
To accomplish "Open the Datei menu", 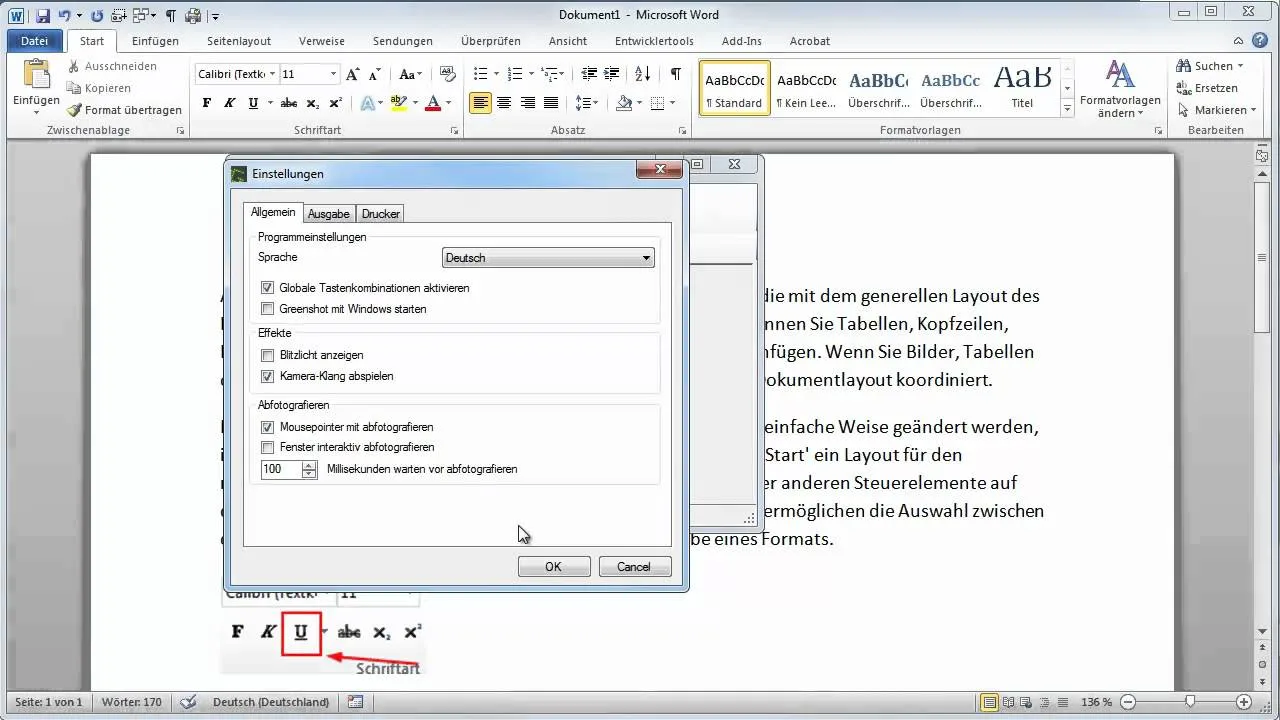I will pyautogui.click(x=34, y=41).
